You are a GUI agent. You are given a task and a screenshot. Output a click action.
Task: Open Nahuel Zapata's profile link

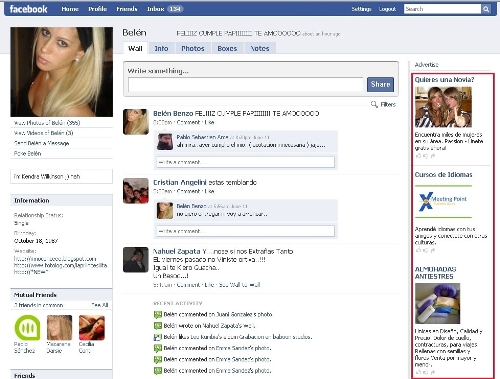[x=177, y=251]
